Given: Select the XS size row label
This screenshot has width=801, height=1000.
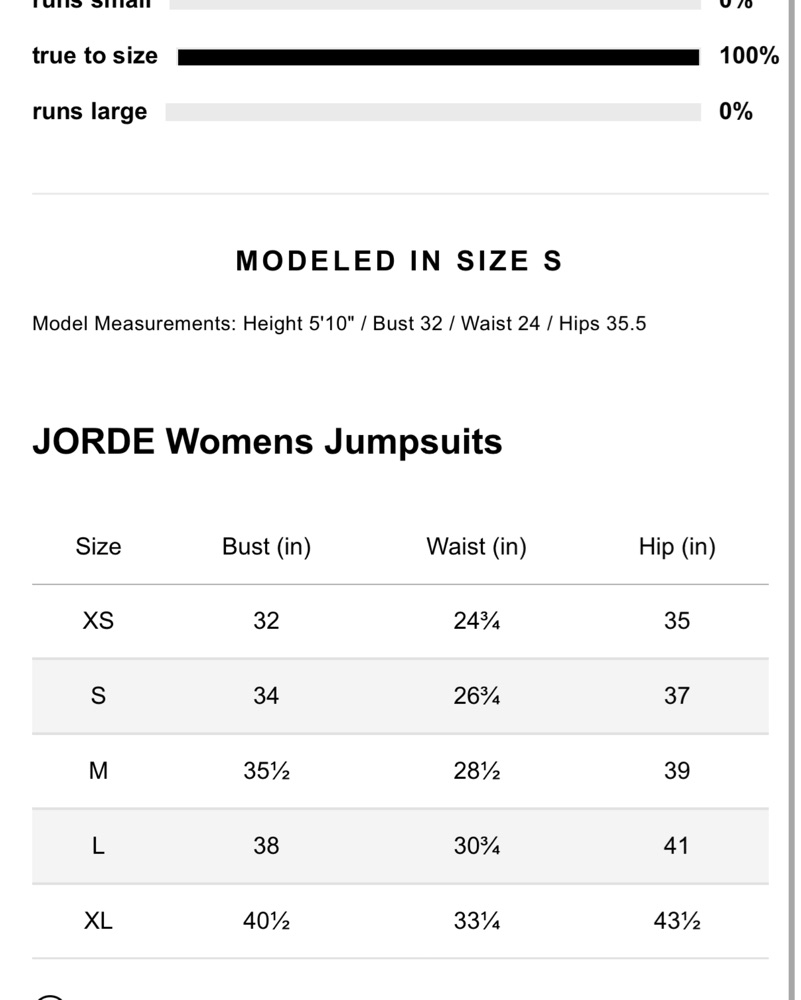Looking at the screenshot, I should [x=98, y=621].
